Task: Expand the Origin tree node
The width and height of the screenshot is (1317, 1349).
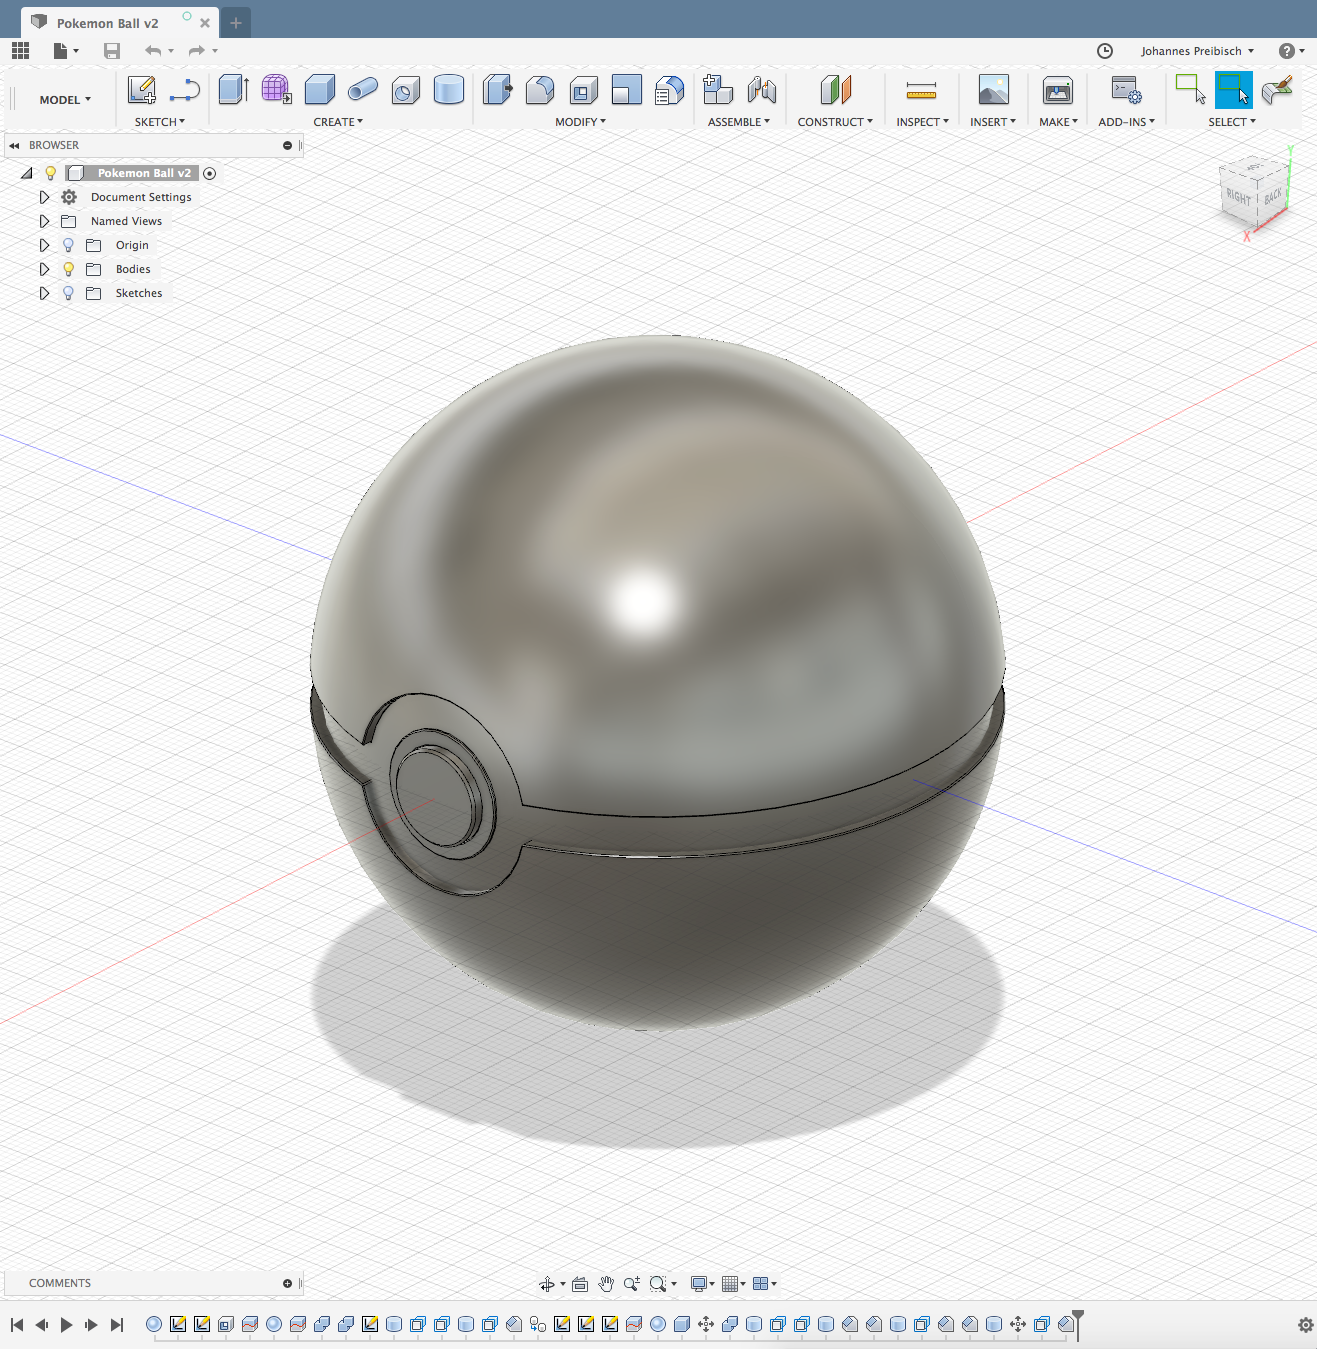Action: tap(44, 245)
